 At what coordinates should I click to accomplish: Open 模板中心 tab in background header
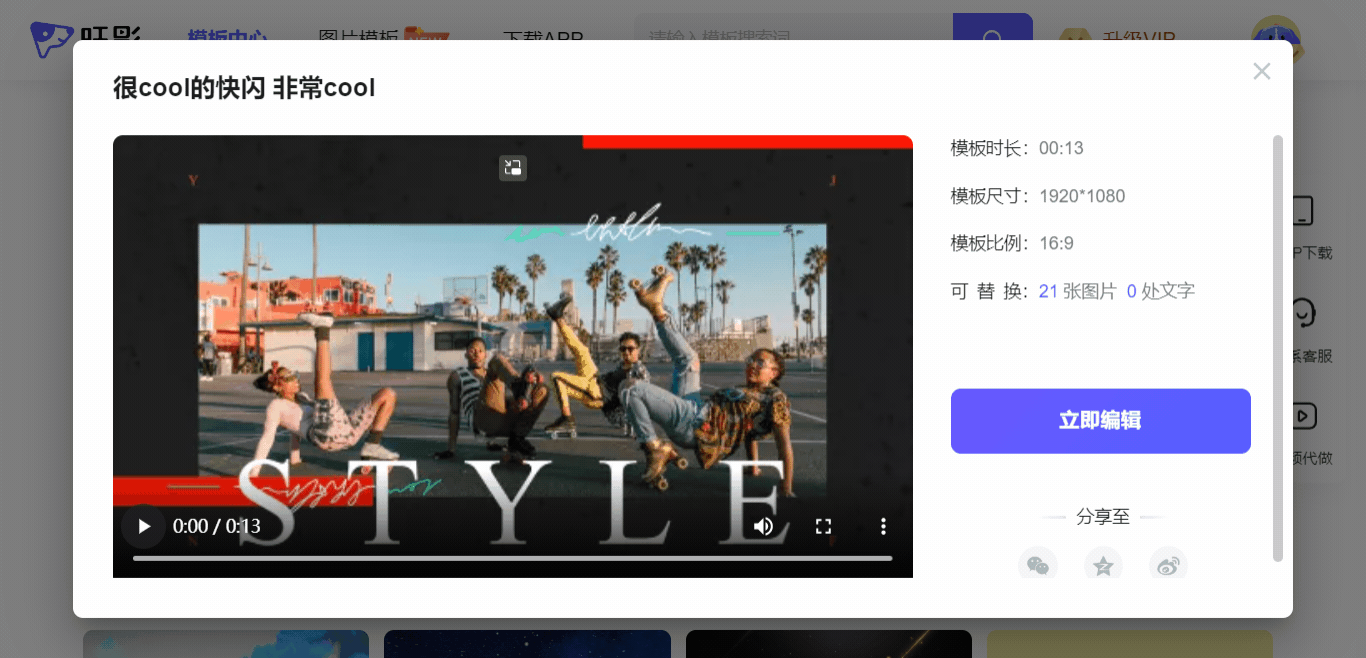pyautogui.click(x=227, y=38)
